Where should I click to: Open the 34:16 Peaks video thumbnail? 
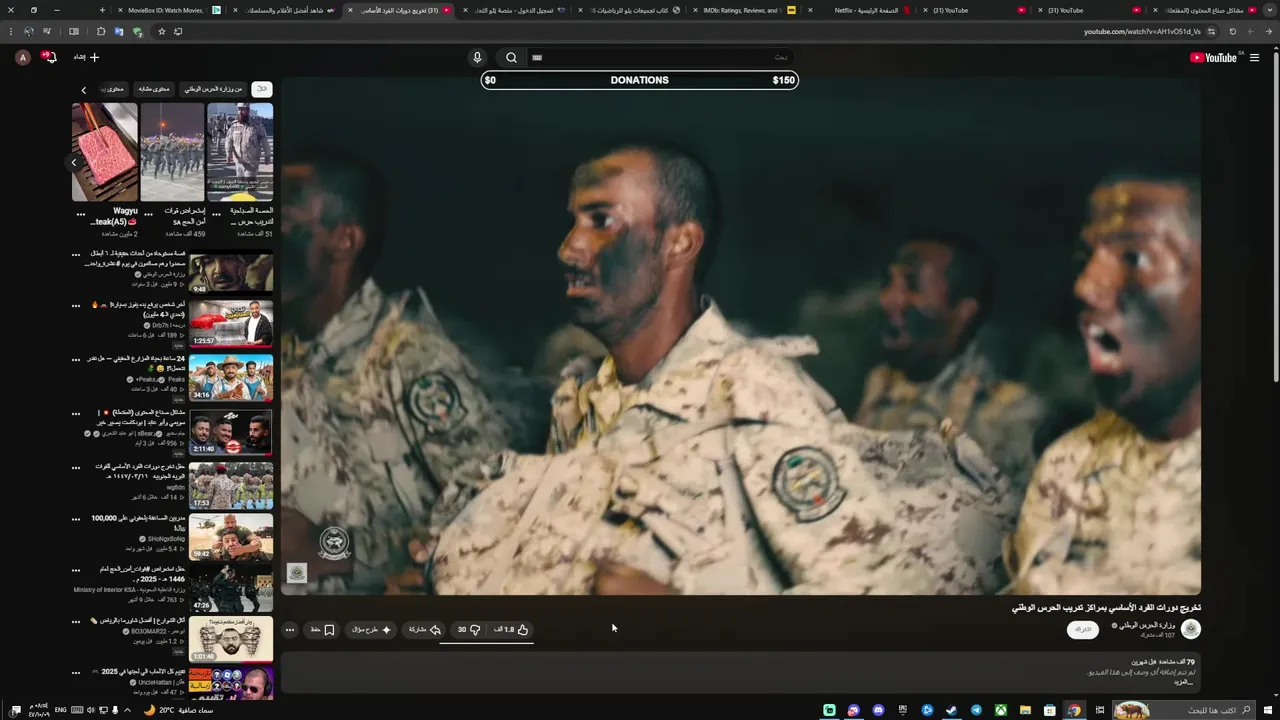click(231, 378)
